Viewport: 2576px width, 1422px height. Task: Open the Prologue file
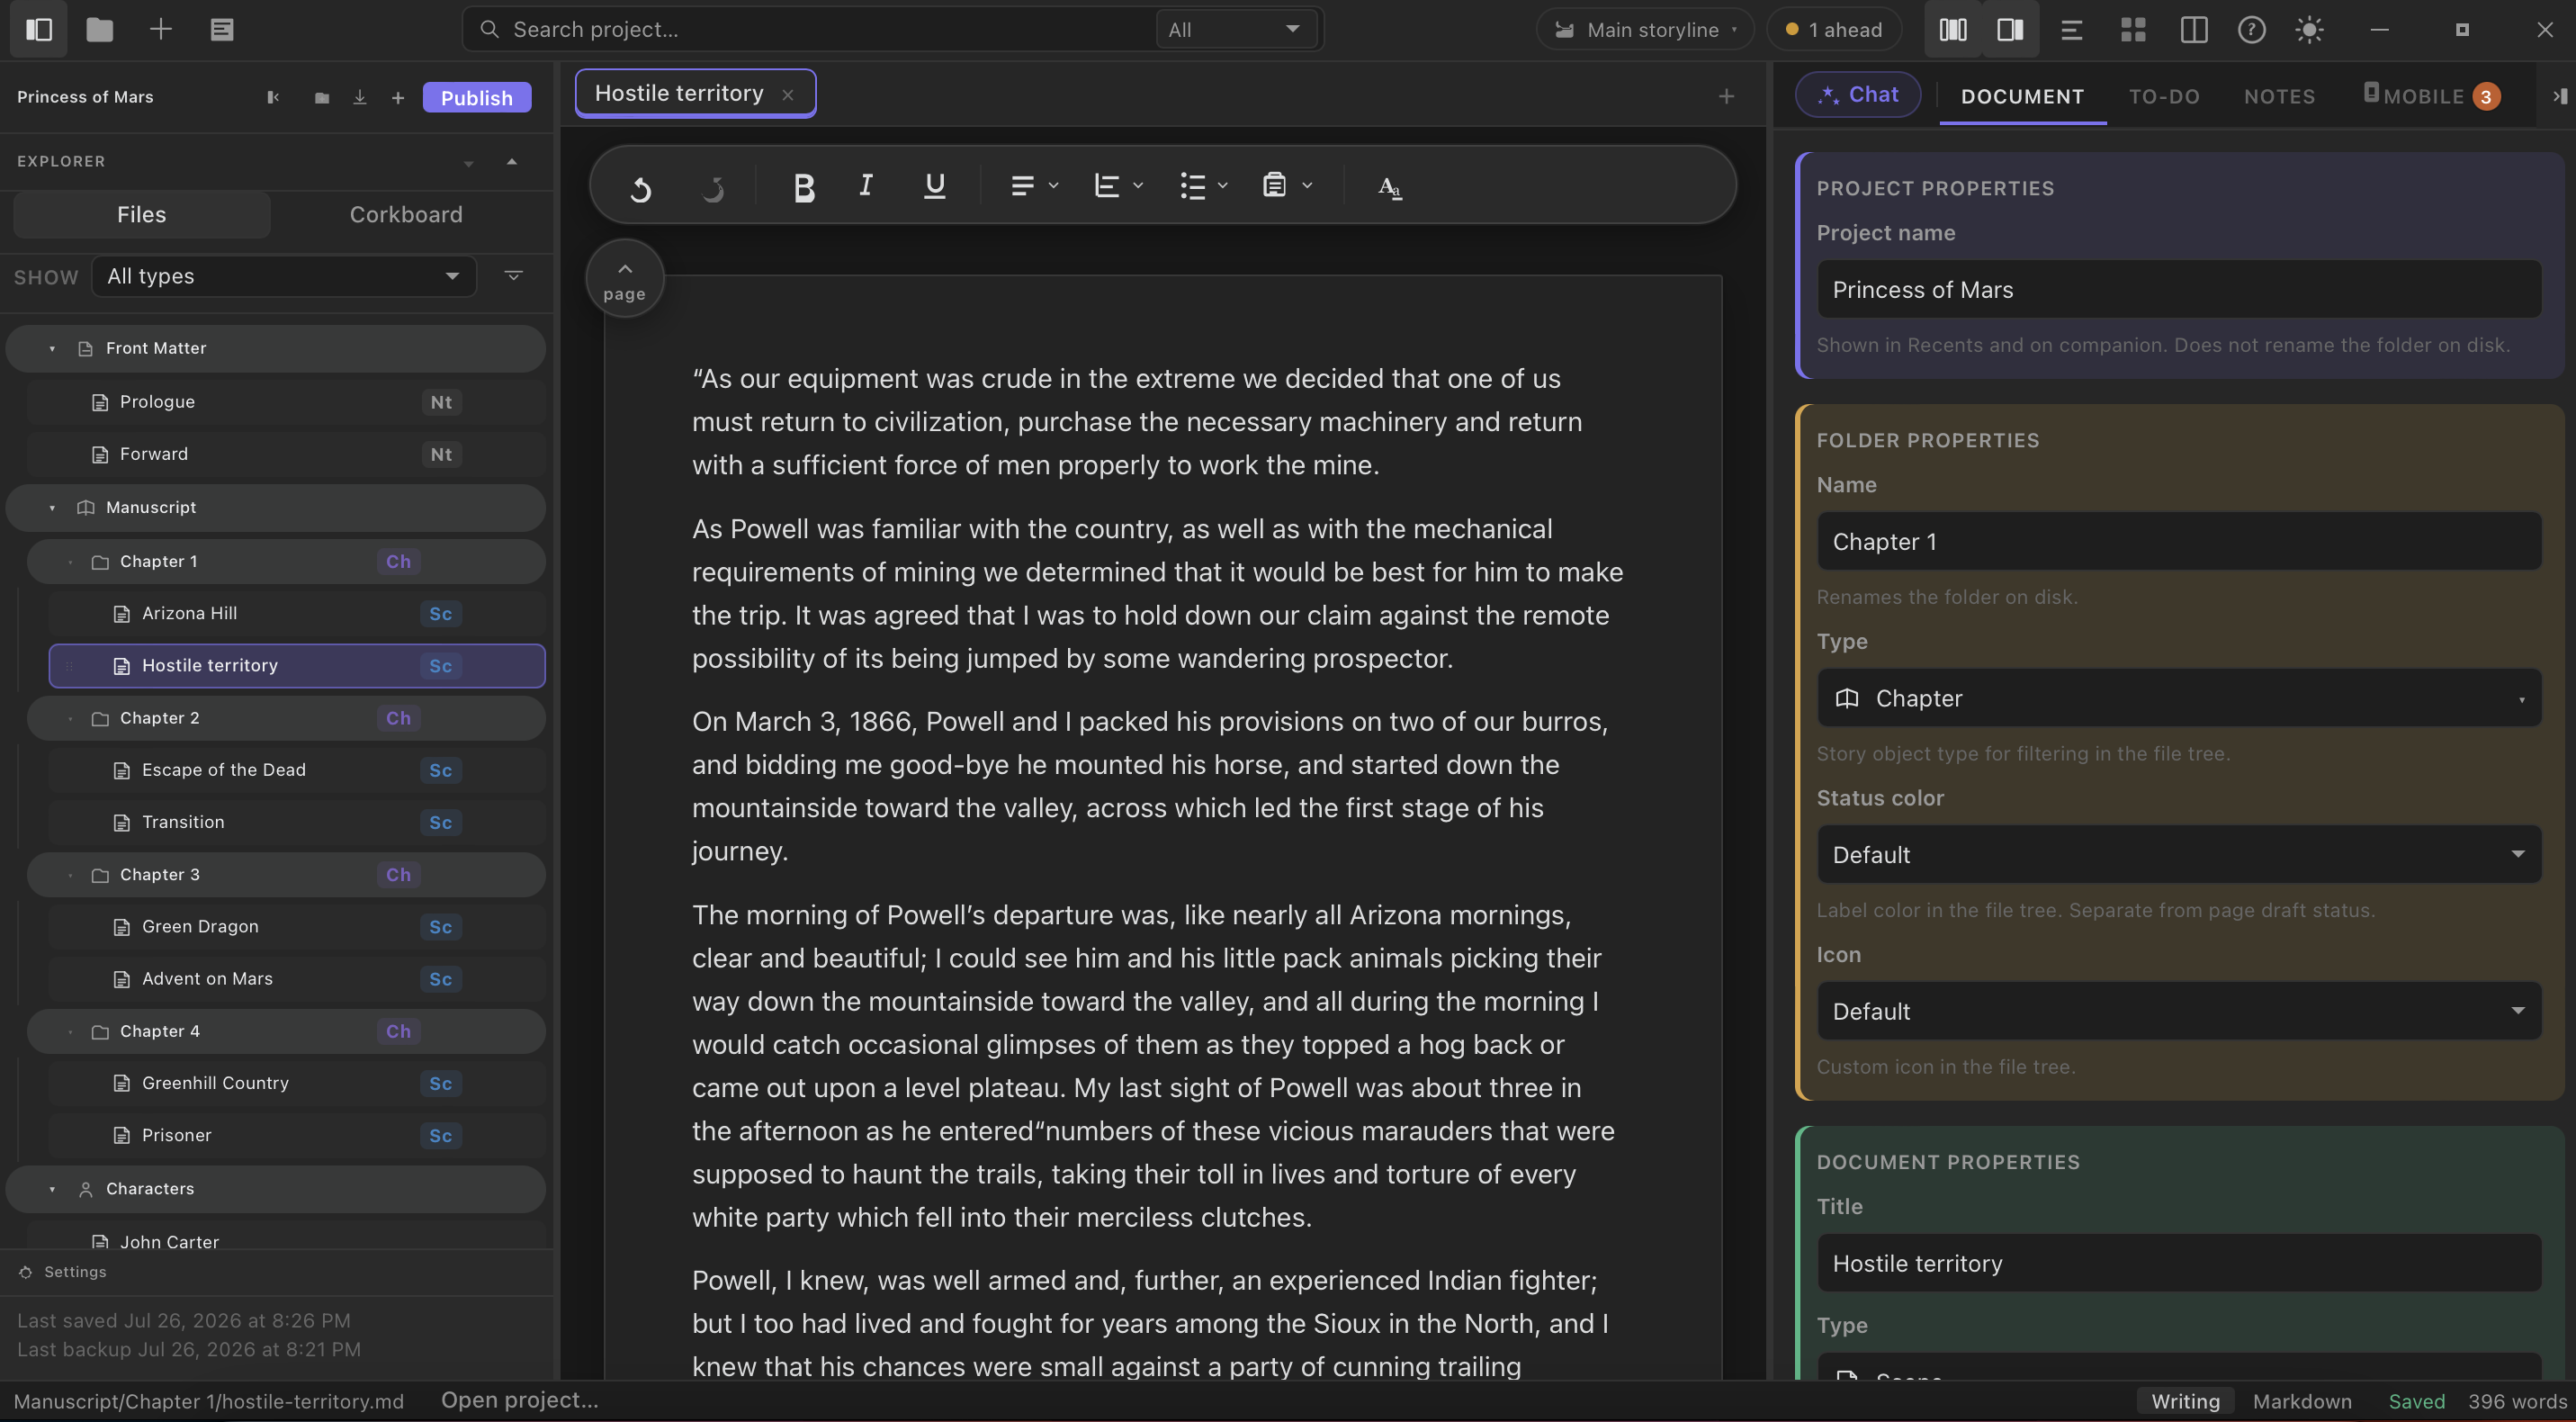(285, 402)
